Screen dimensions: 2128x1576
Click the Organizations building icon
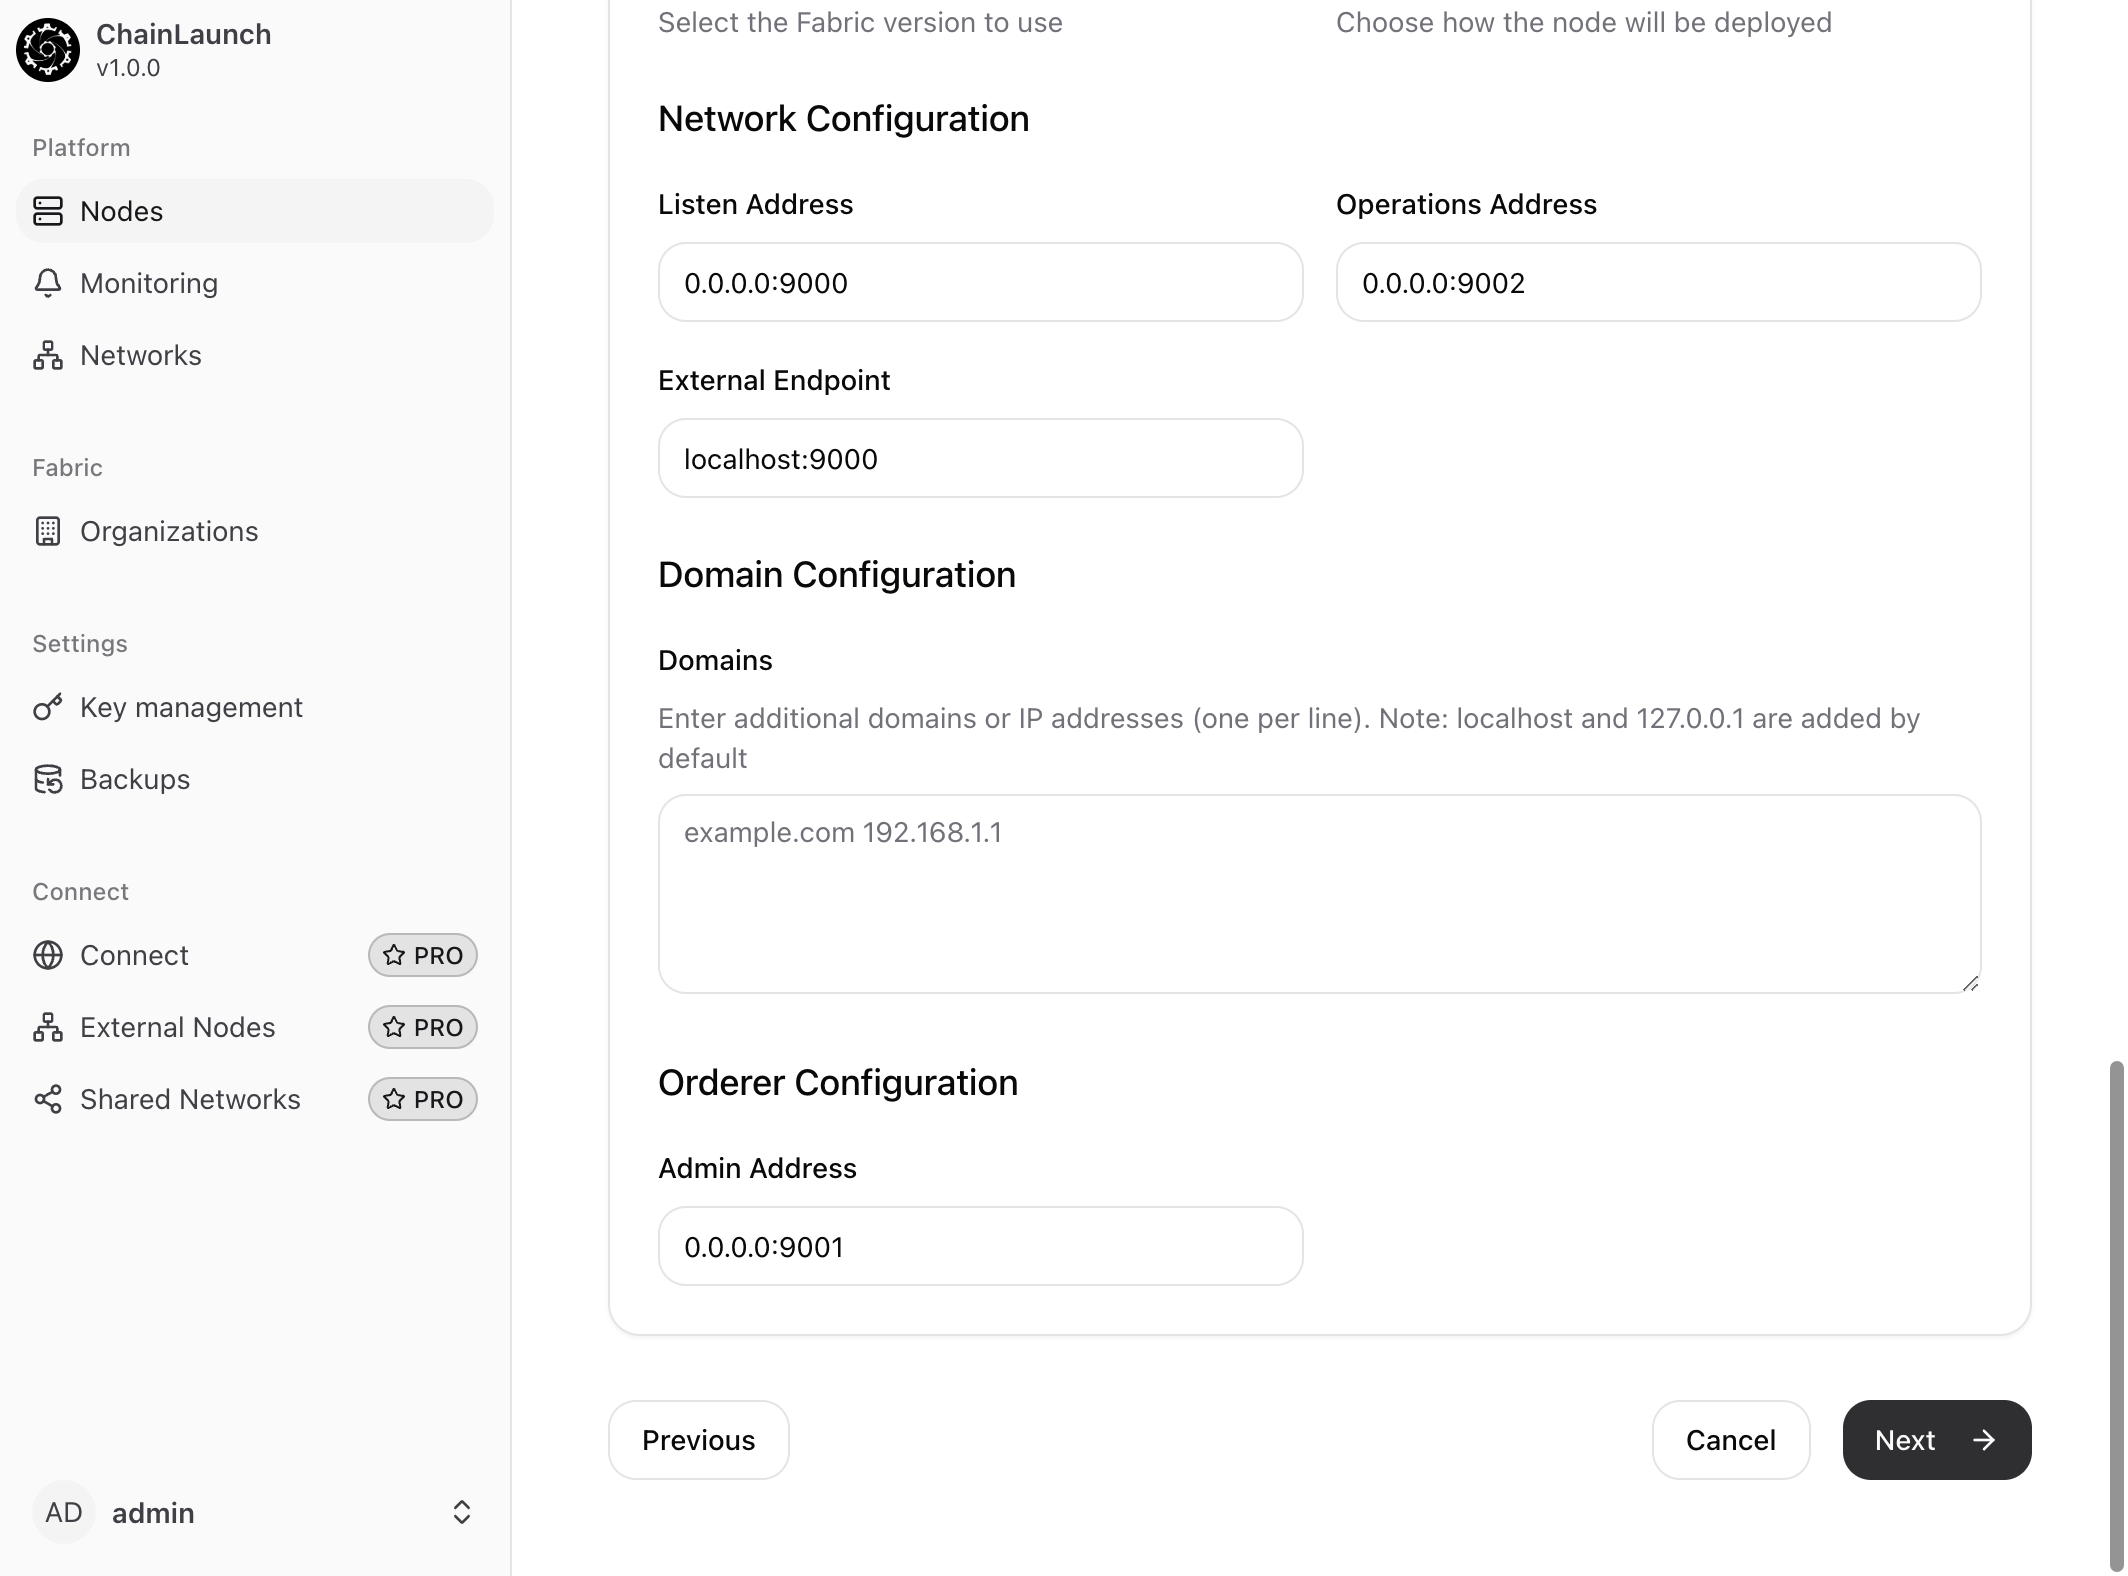tap(47, 531)
